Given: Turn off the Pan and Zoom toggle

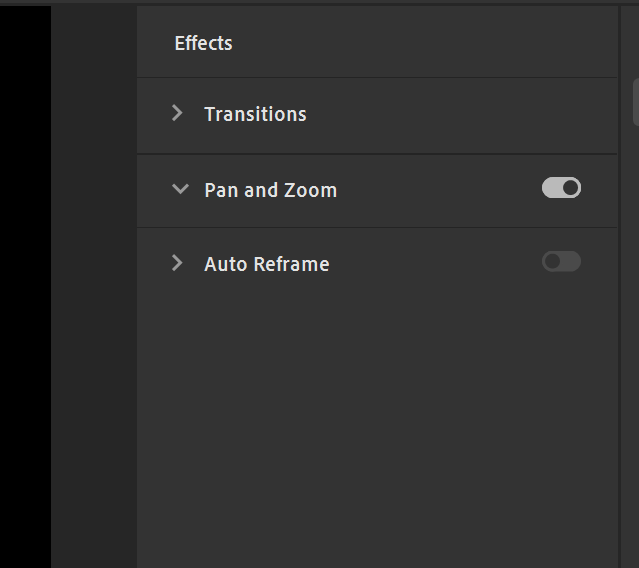Looking at the screenshot, I should (561, 188).
